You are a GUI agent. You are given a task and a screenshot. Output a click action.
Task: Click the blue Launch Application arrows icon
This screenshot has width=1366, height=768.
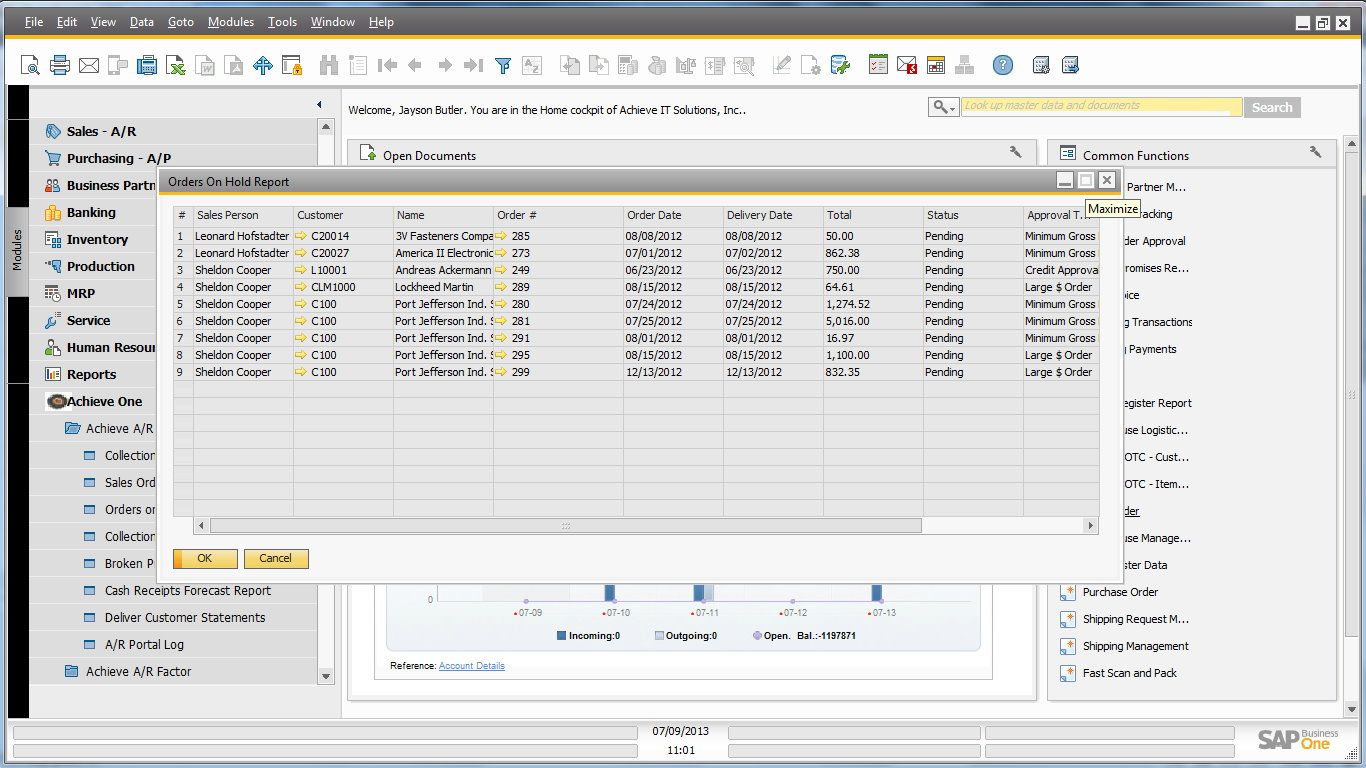[x=263, y=66]
